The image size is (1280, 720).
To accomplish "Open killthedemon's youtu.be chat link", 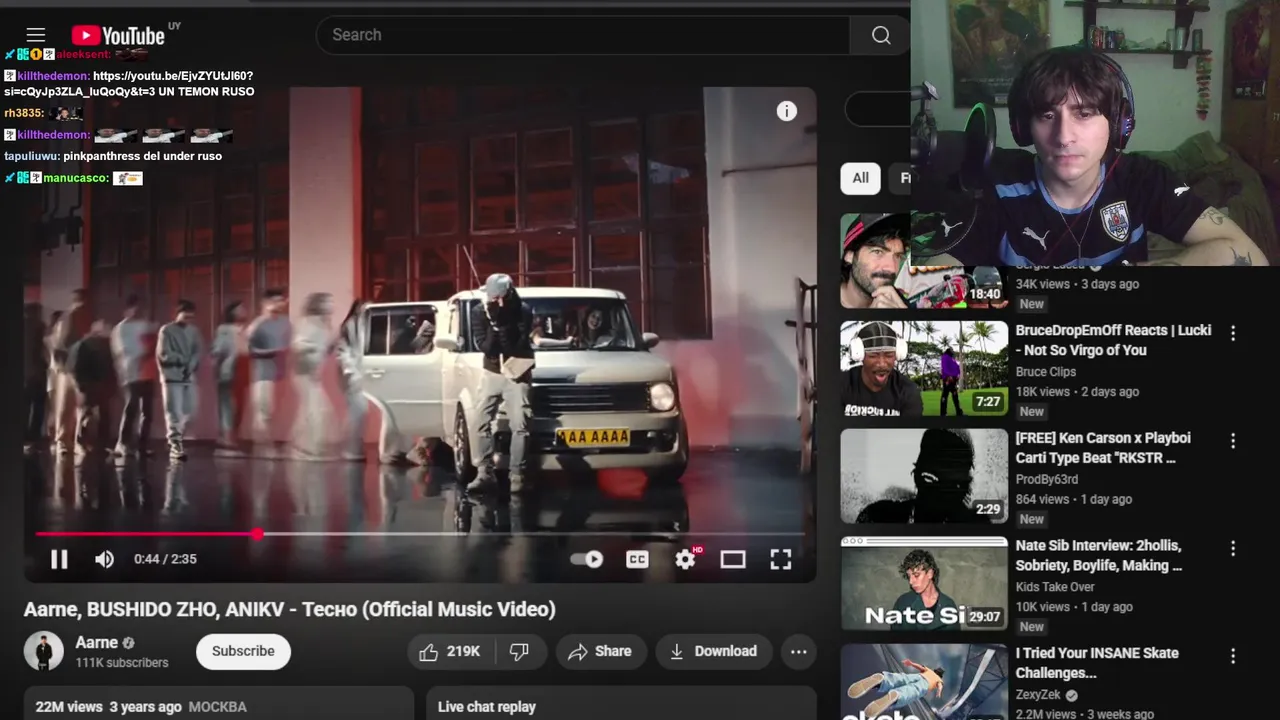I will 128,84.
